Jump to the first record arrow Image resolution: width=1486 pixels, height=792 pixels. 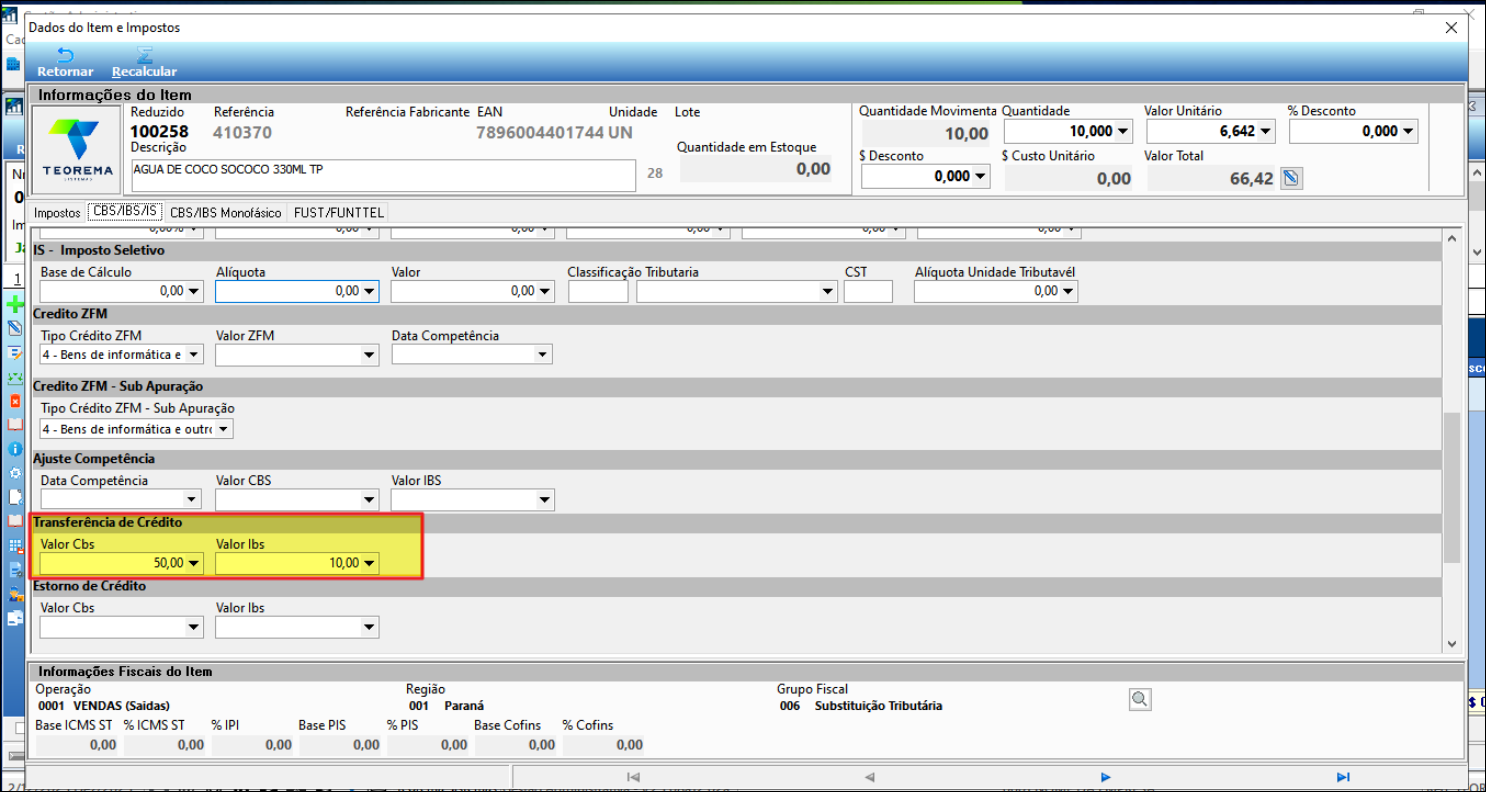pyautogui.click(x=633, y=777)
